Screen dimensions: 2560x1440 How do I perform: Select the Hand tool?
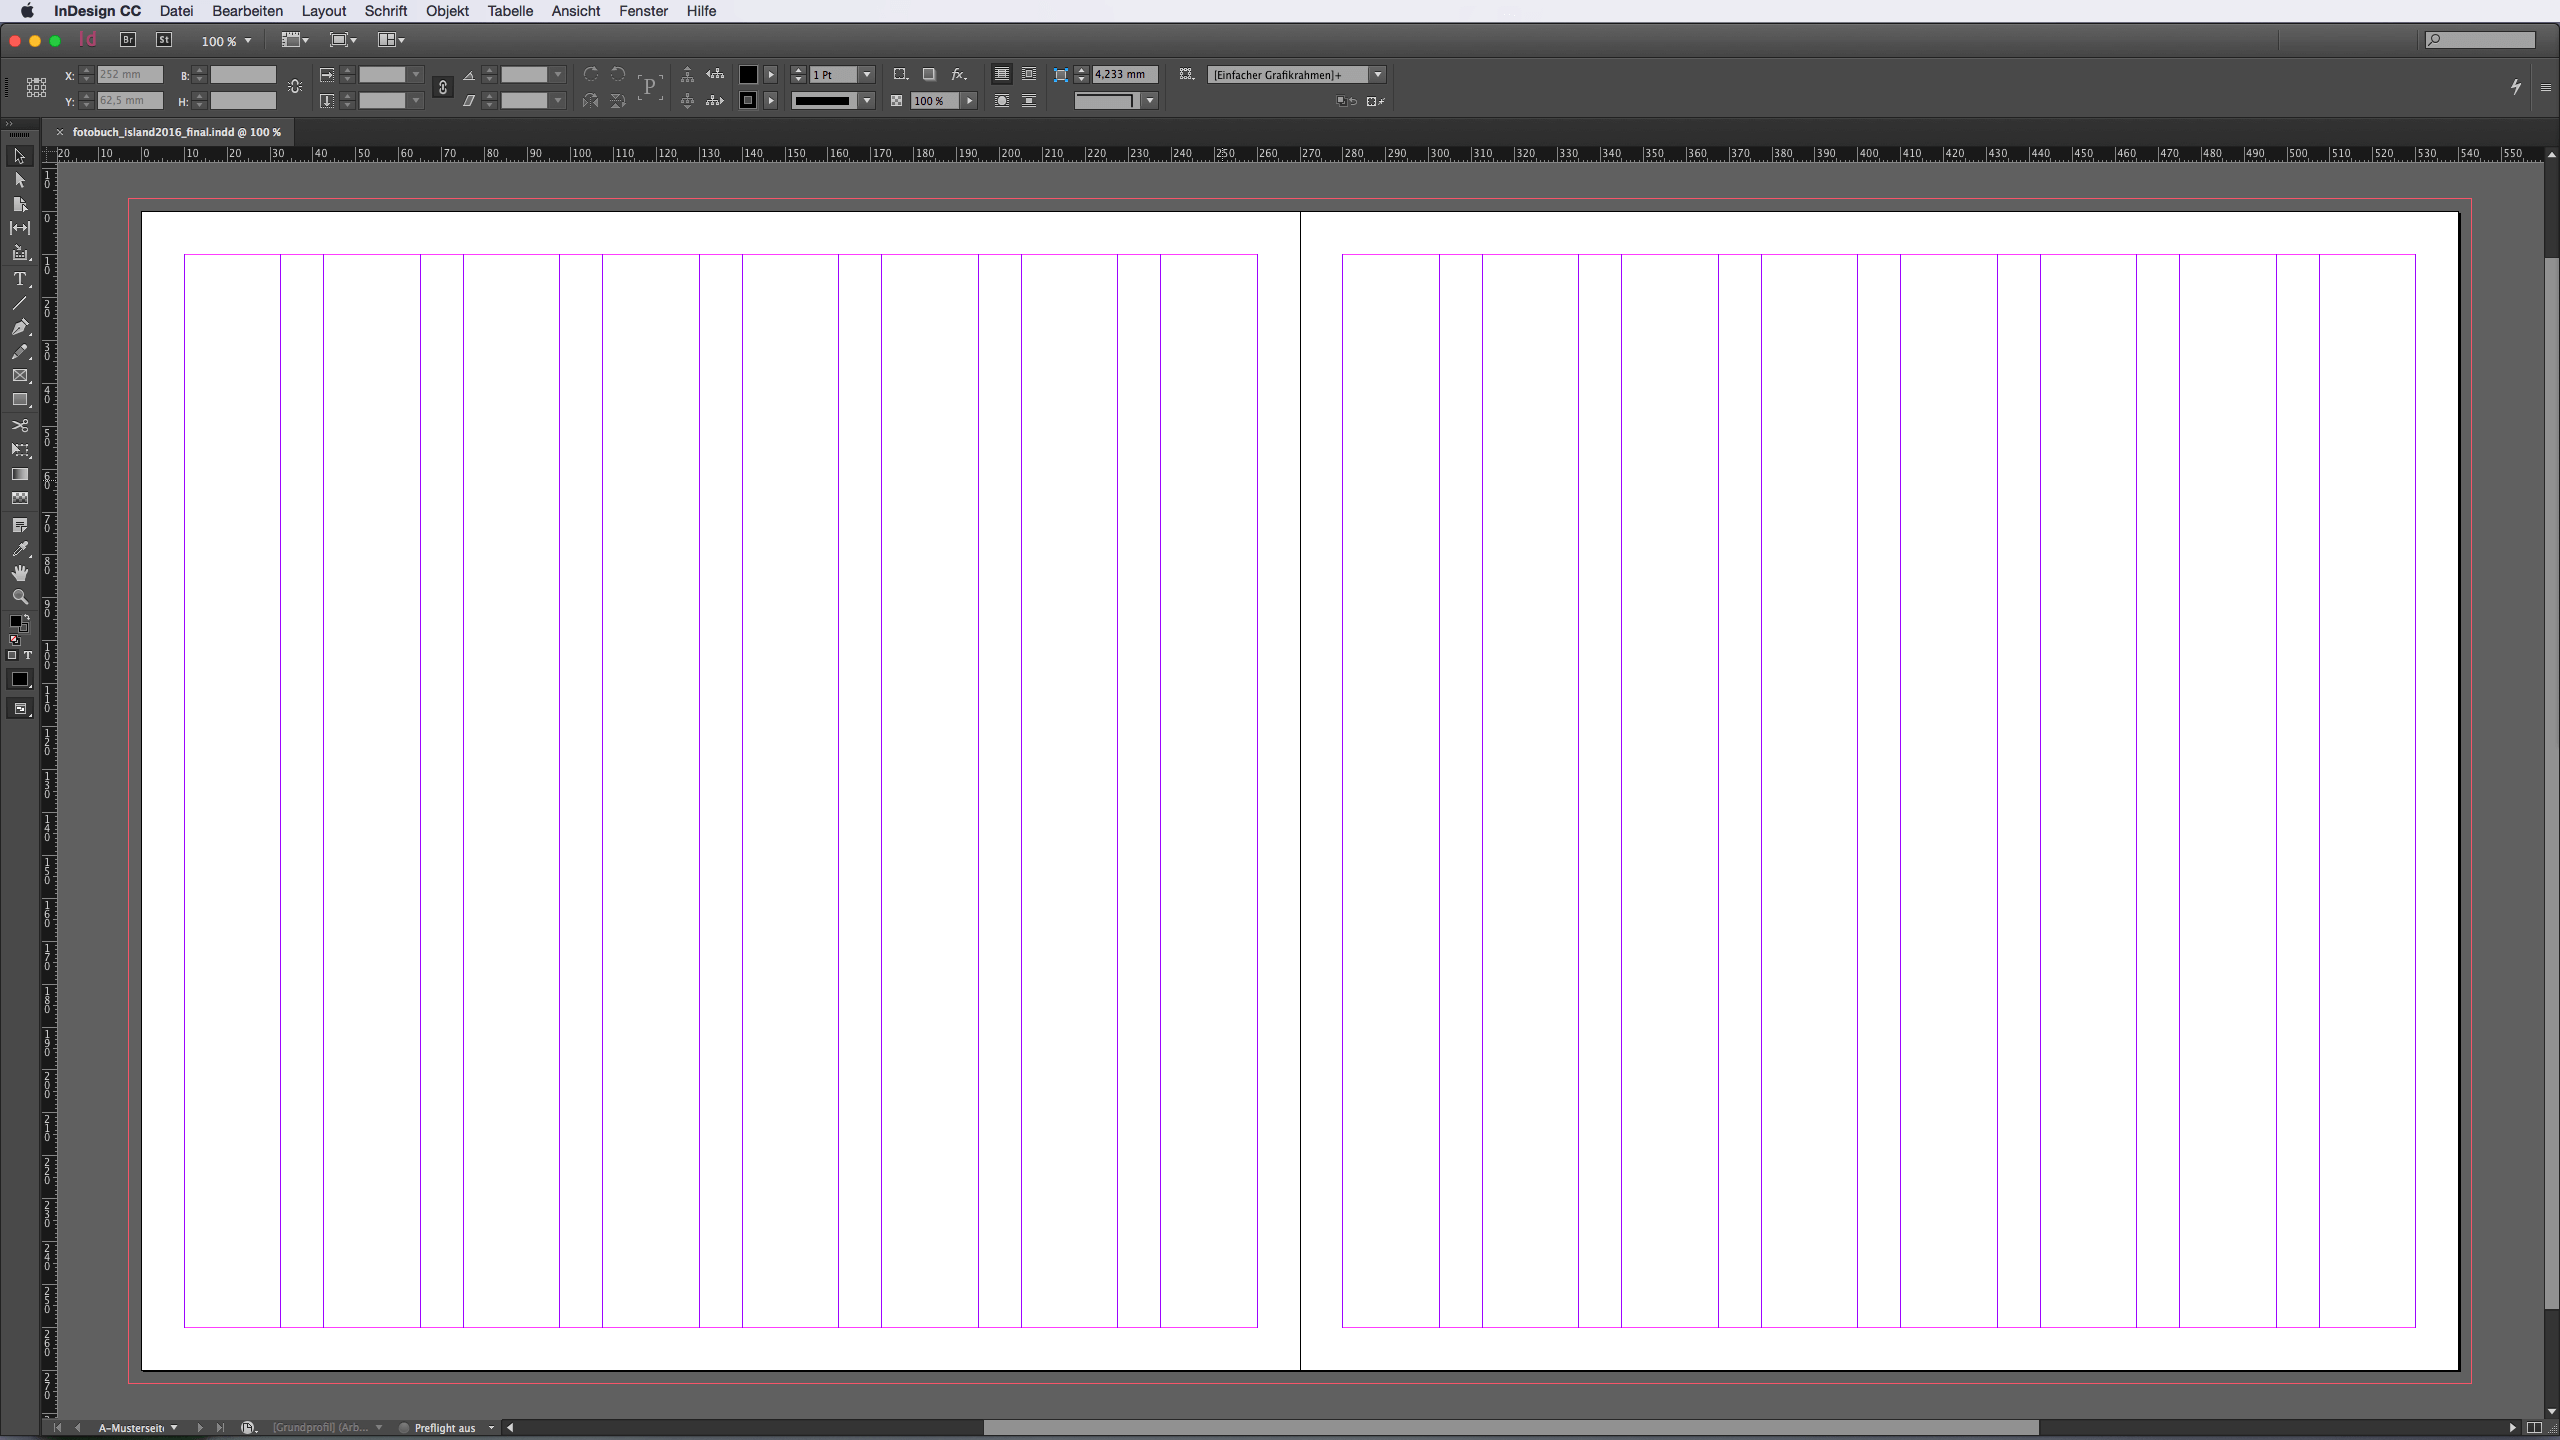click(x=19, y=573)
